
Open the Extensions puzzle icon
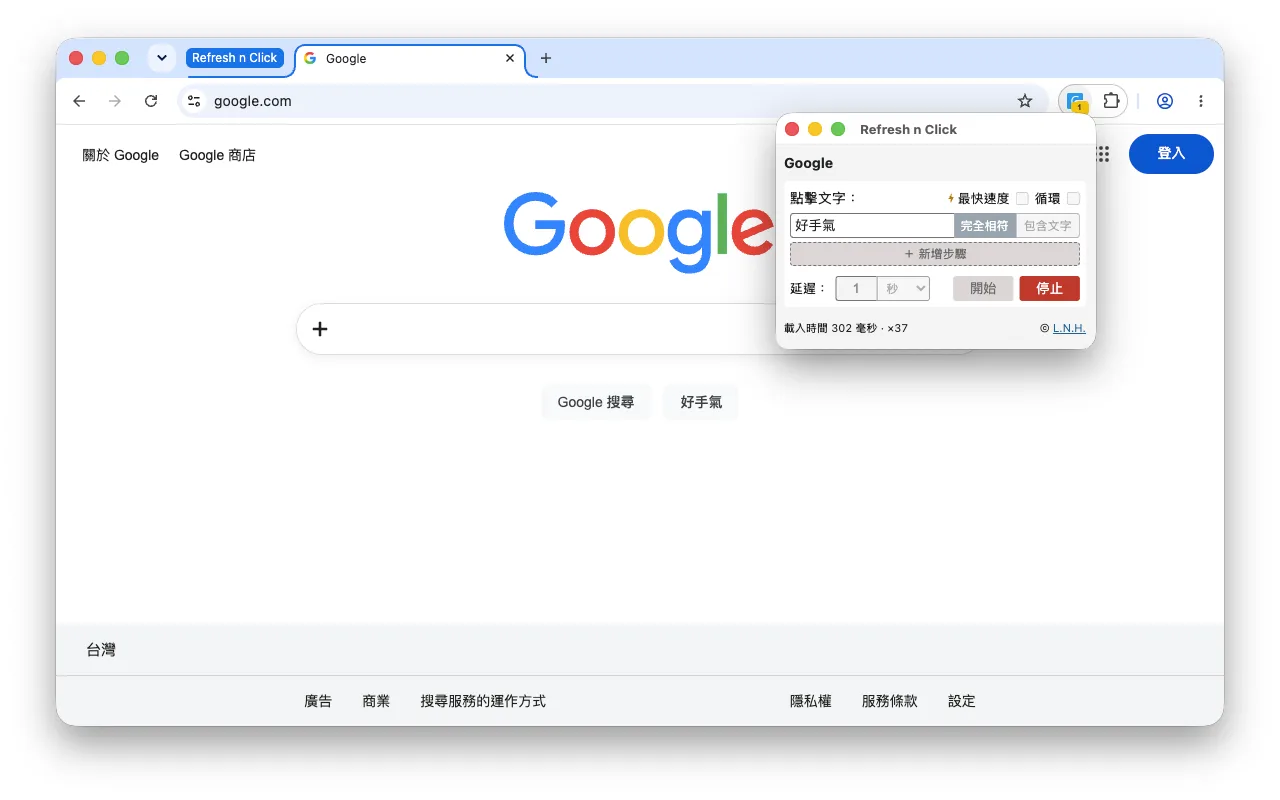tap(1111, 101)
